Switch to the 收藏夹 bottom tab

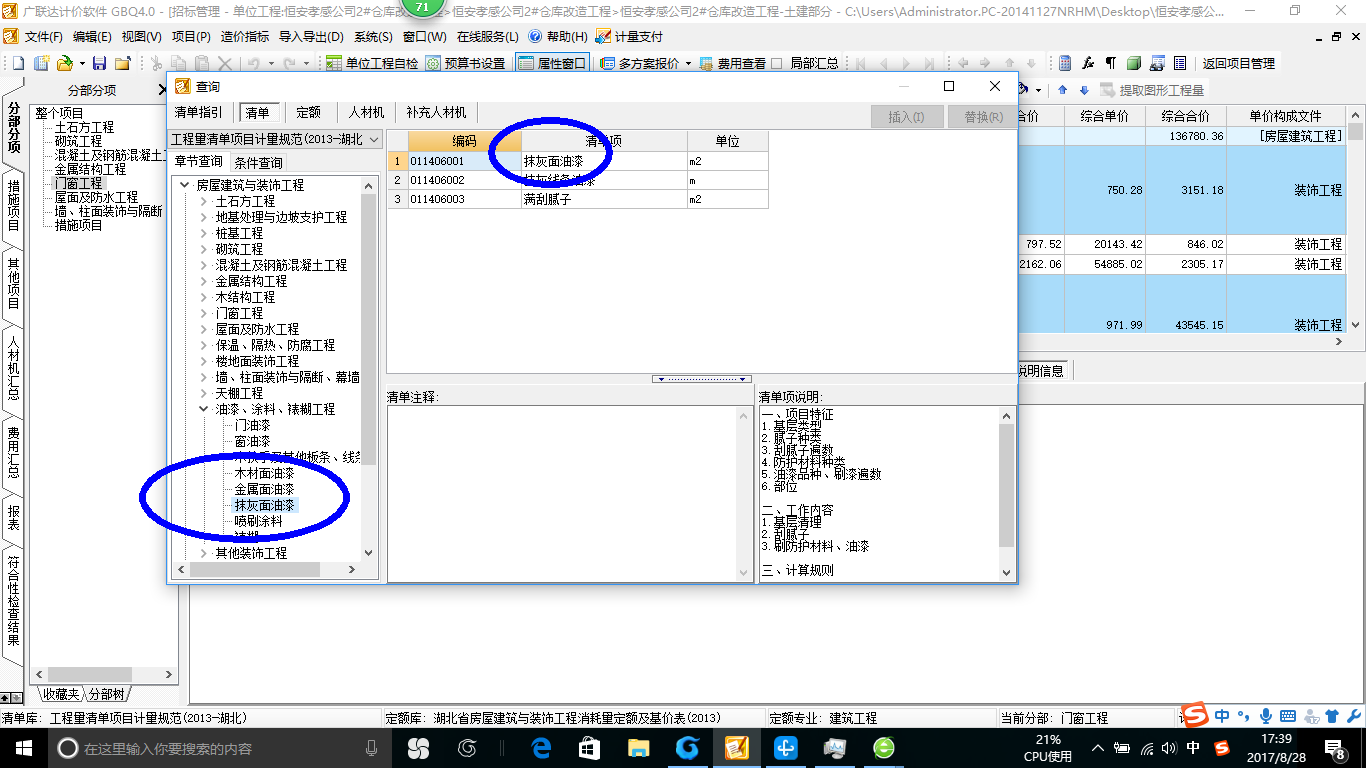coord(59,694)
